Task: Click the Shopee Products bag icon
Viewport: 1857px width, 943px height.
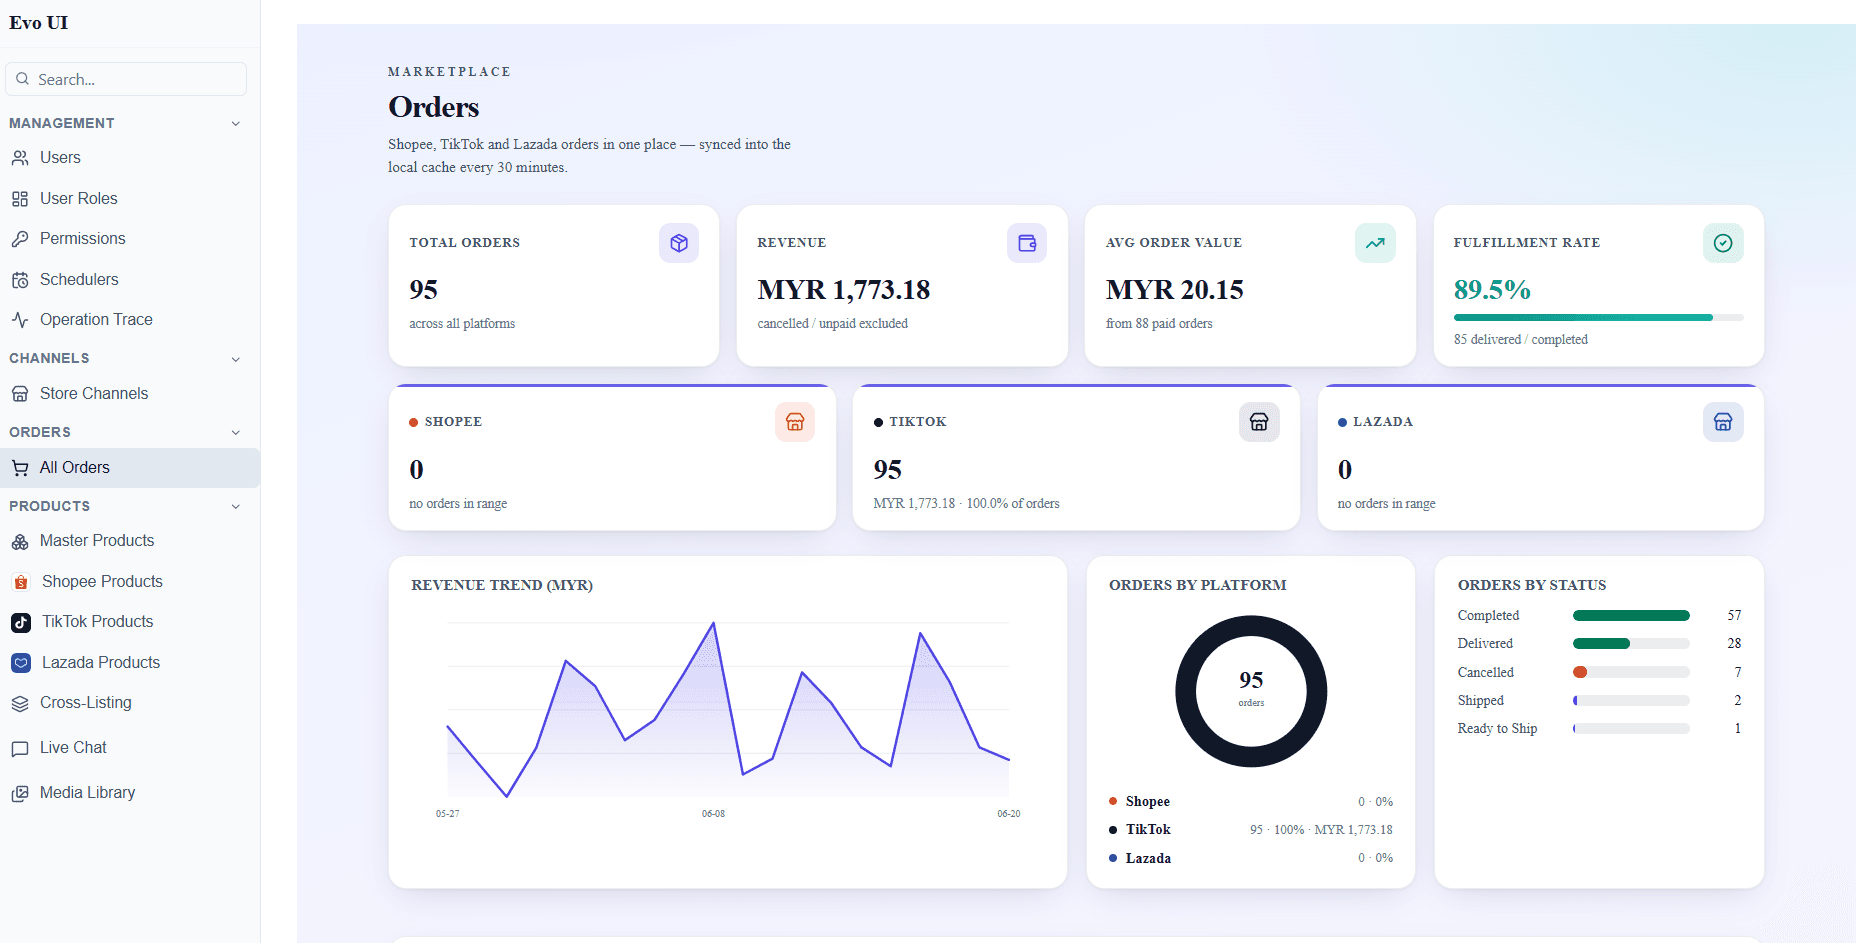Action: click(21, 582)
